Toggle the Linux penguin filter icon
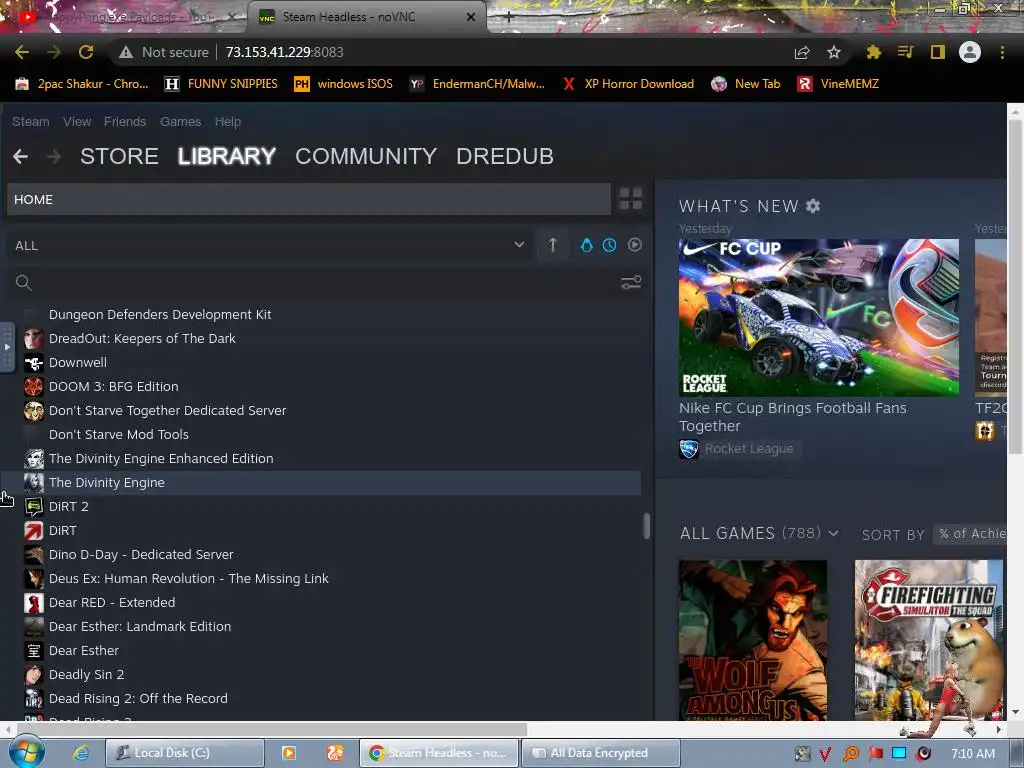 pyautogui.click(x=586, y=245)
